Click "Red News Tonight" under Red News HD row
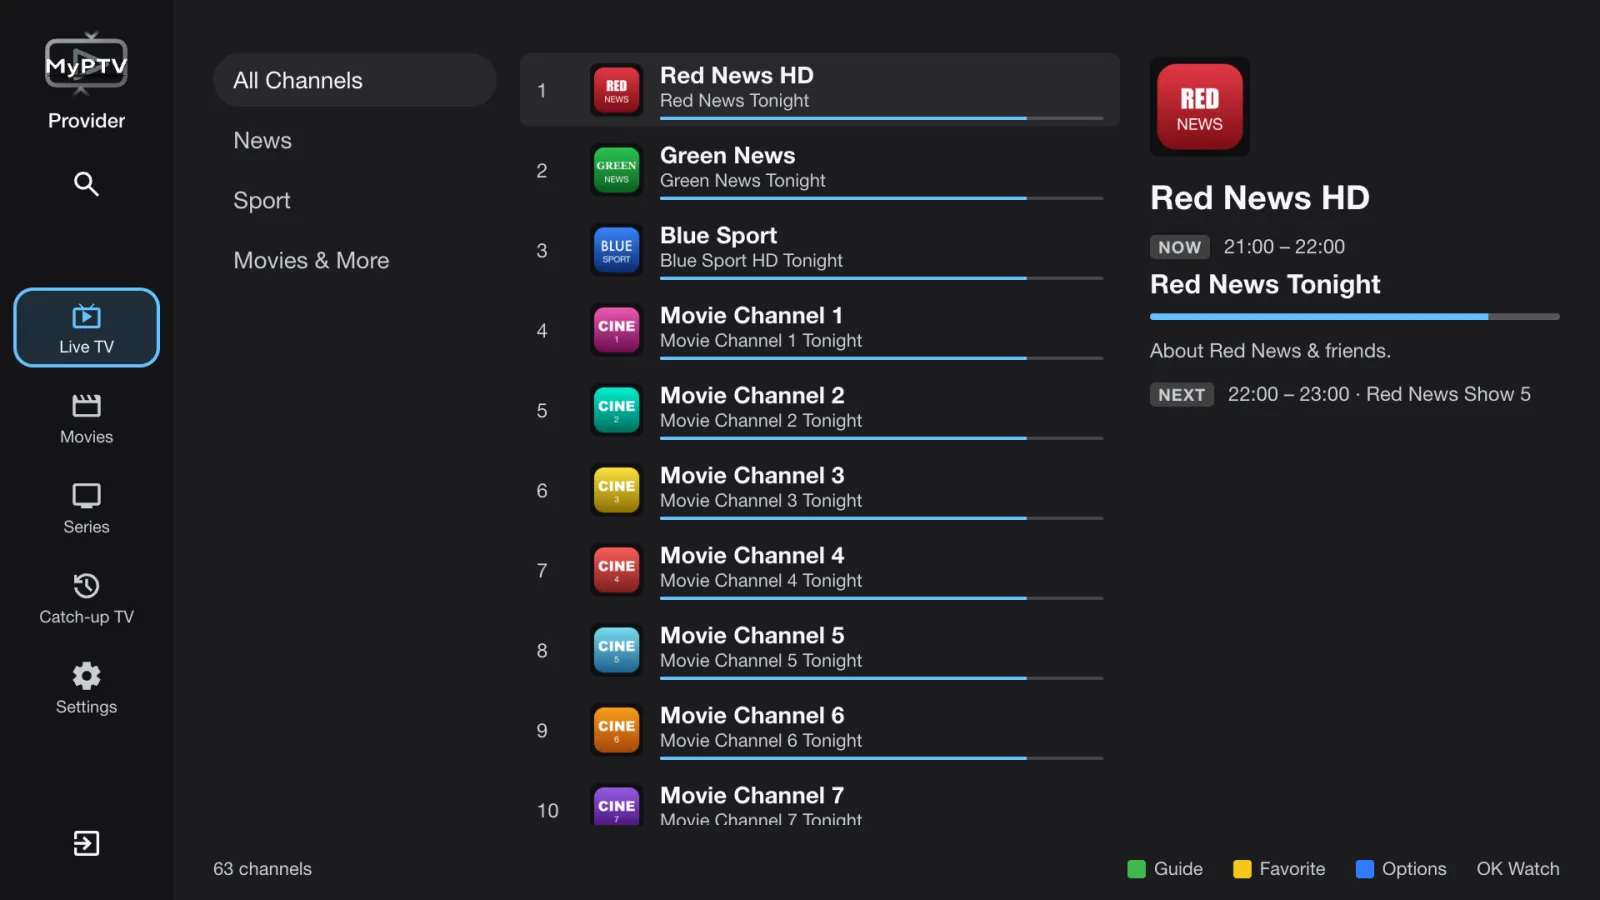Screen dimensions: 1600x900 pos(735,100)
